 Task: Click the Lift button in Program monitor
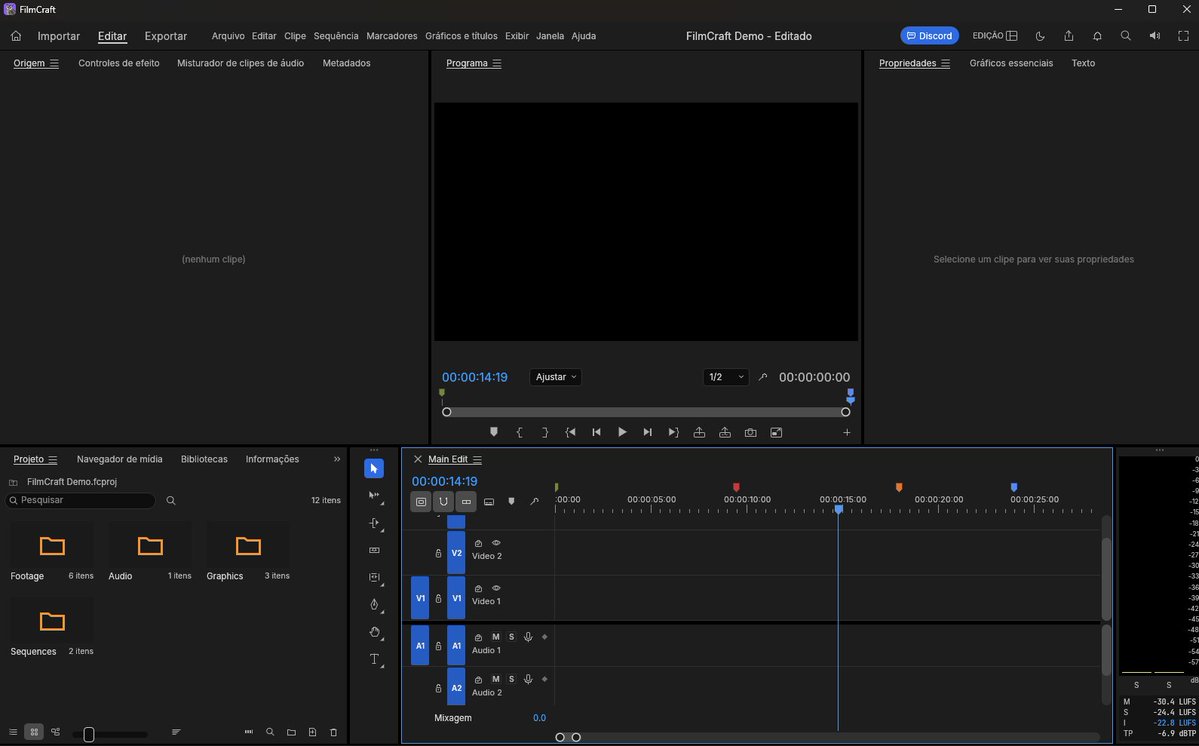699,433
